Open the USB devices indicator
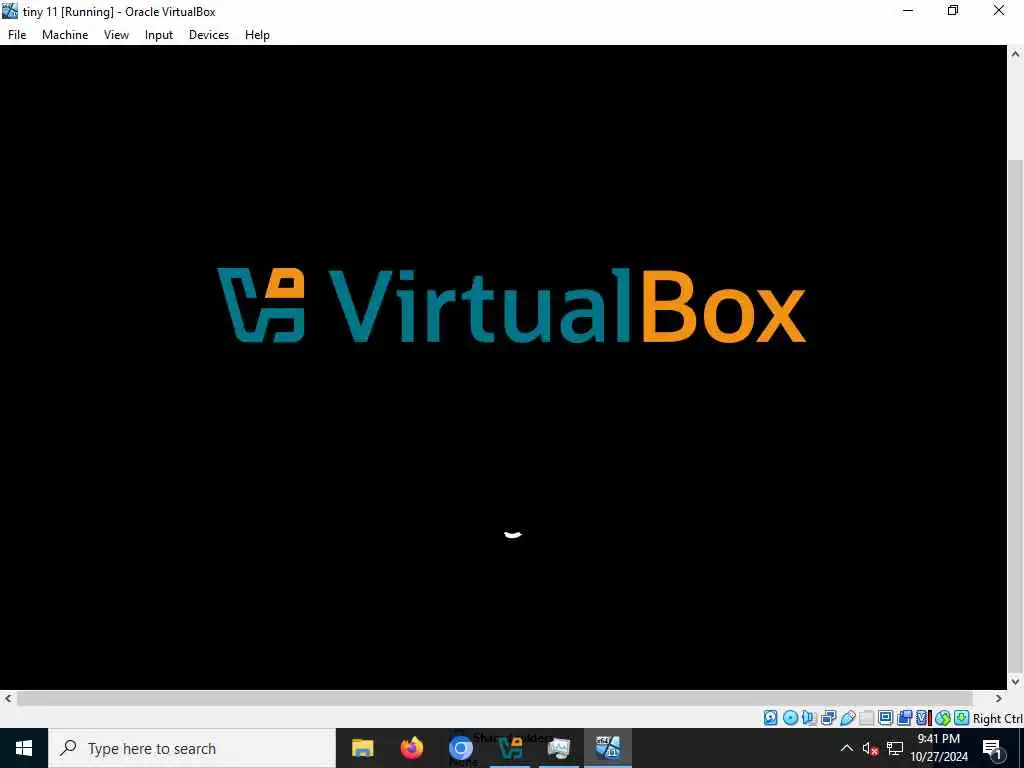Viewport: 1024px width, 768px height. tap(848, 718)
